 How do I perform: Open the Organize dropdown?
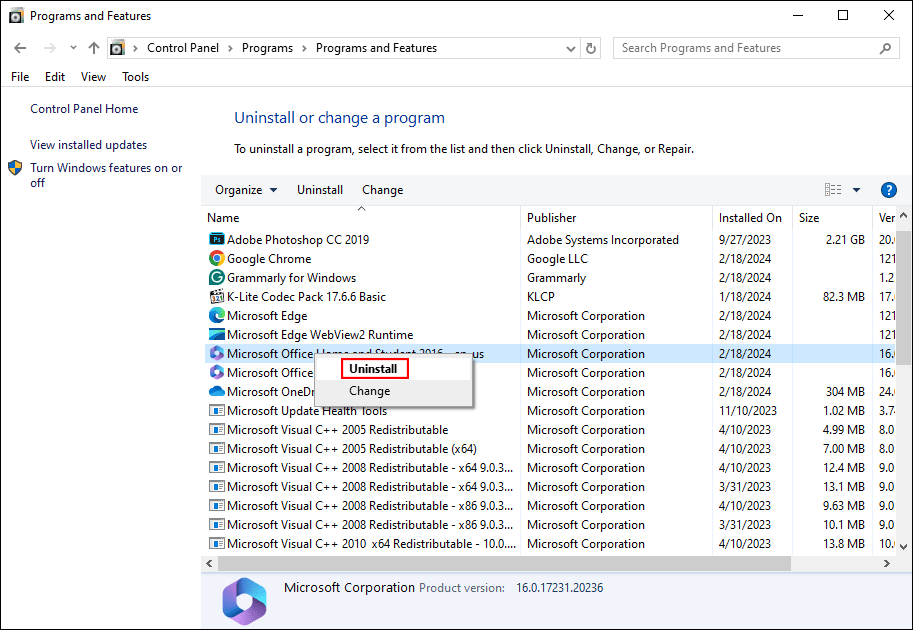tap(245, 189)
